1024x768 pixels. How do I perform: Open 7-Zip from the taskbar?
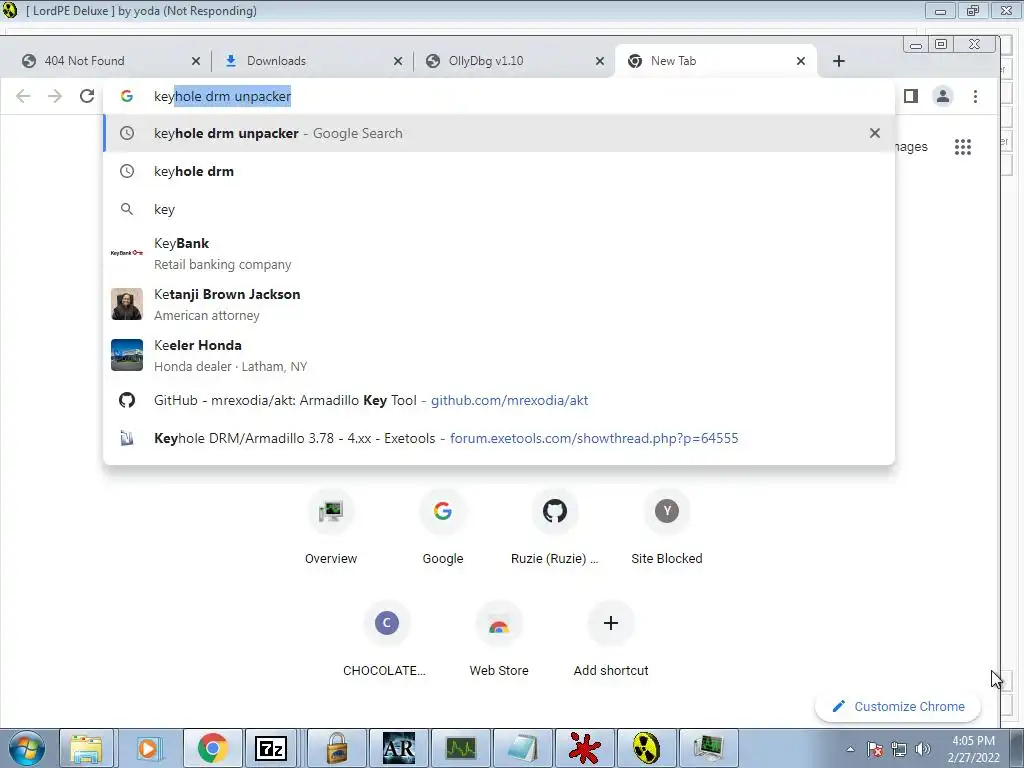(271, 748)
